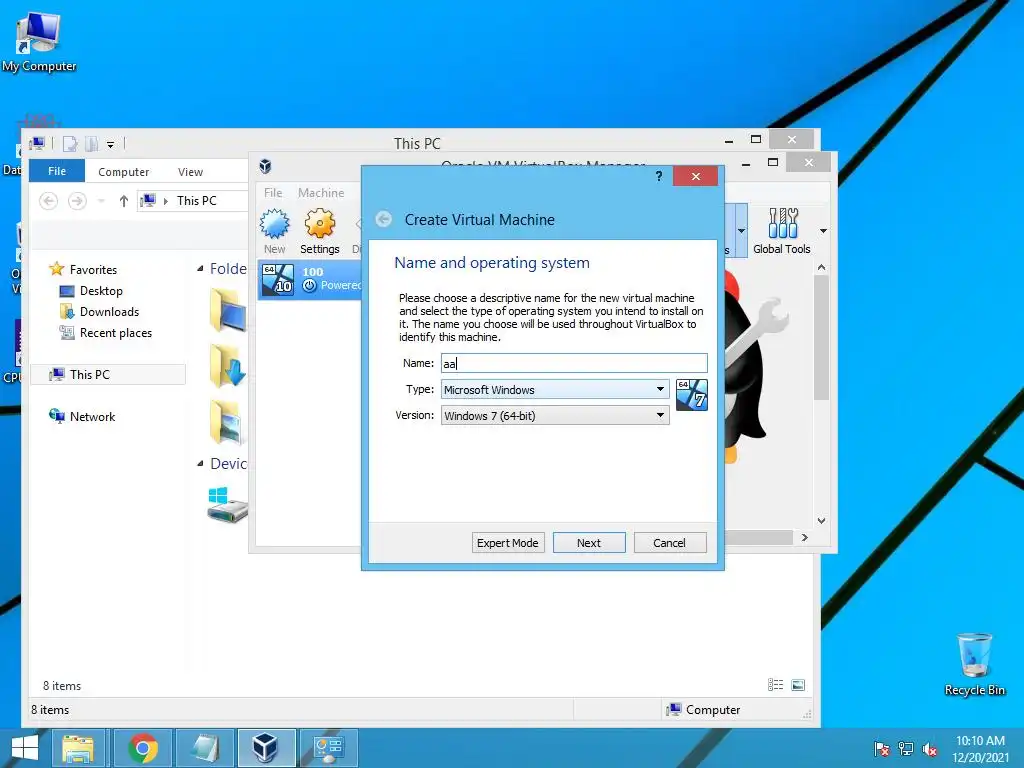The width and height of the screenshot is (1024, 768).
Task: Switch to VirtualBox taskbar button
Action: click(266, 748)
